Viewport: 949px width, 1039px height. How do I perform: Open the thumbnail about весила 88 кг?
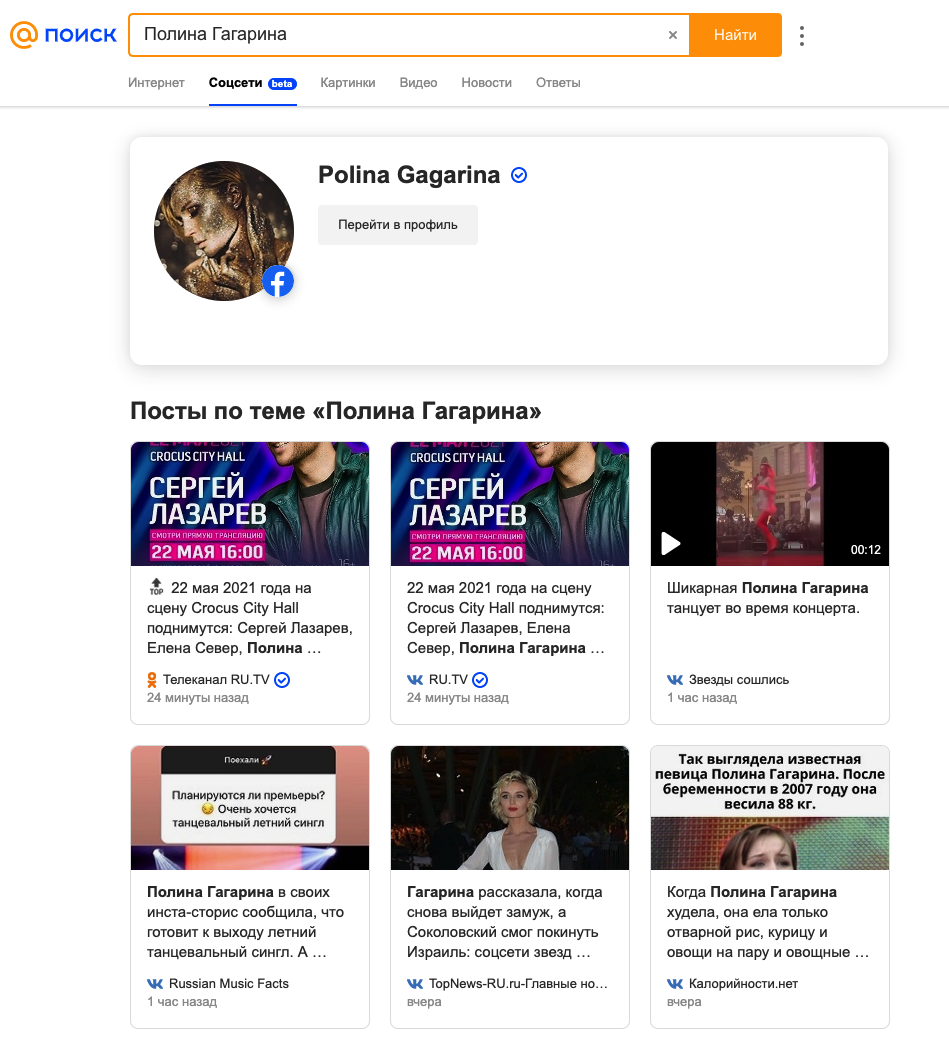[769, 808]
